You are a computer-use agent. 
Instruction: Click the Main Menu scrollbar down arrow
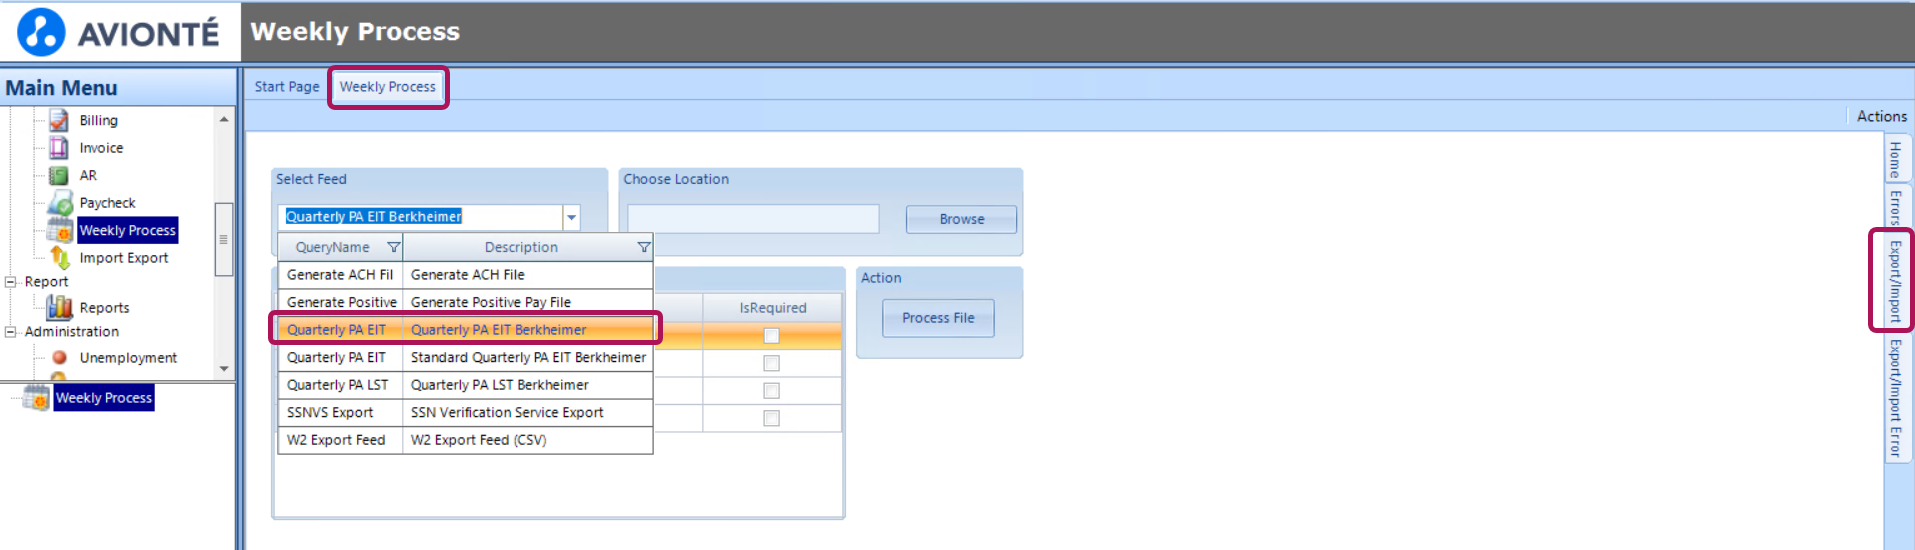[224, 368]
